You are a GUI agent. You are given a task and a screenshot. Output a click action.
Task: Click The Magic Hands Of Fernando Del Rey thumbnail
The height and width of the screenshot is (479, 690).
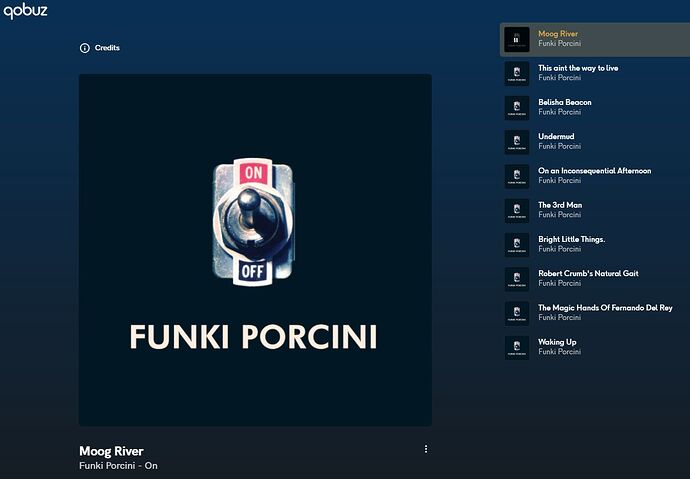point(517,314)
